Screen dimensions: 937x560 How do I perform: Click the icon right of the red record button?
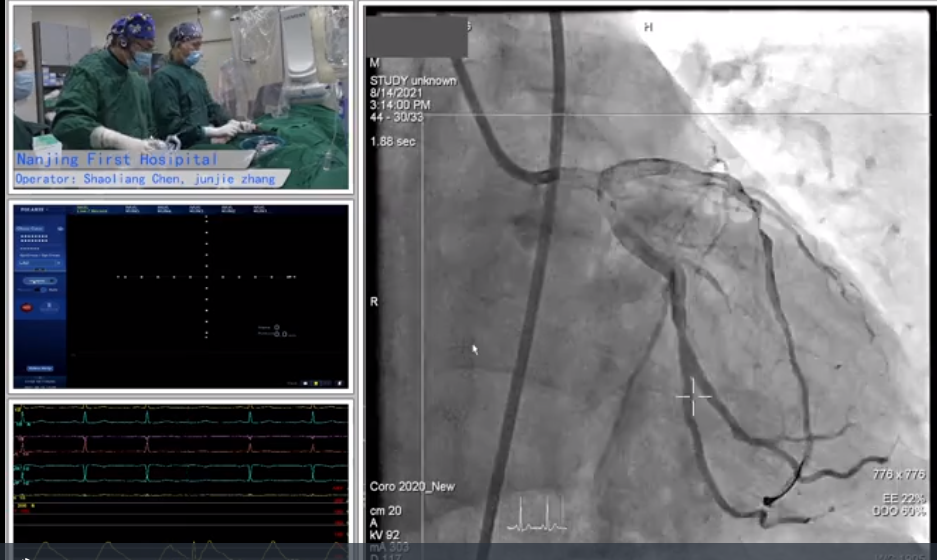49,307
